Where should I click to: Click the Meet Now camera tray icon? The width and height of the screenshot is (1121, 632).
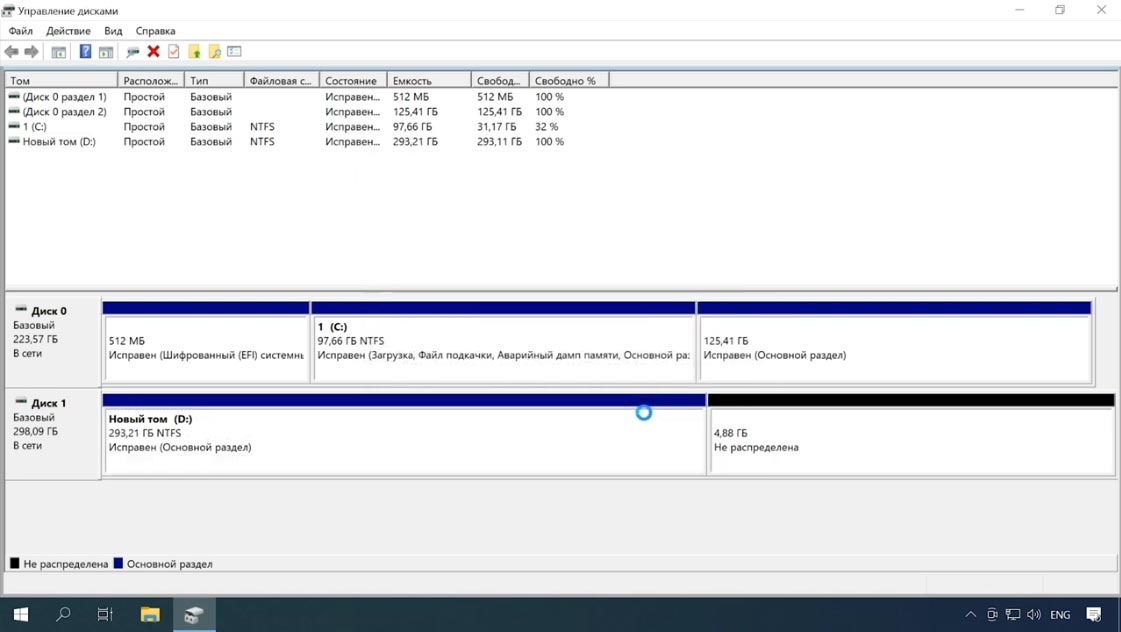pos(992,614)
